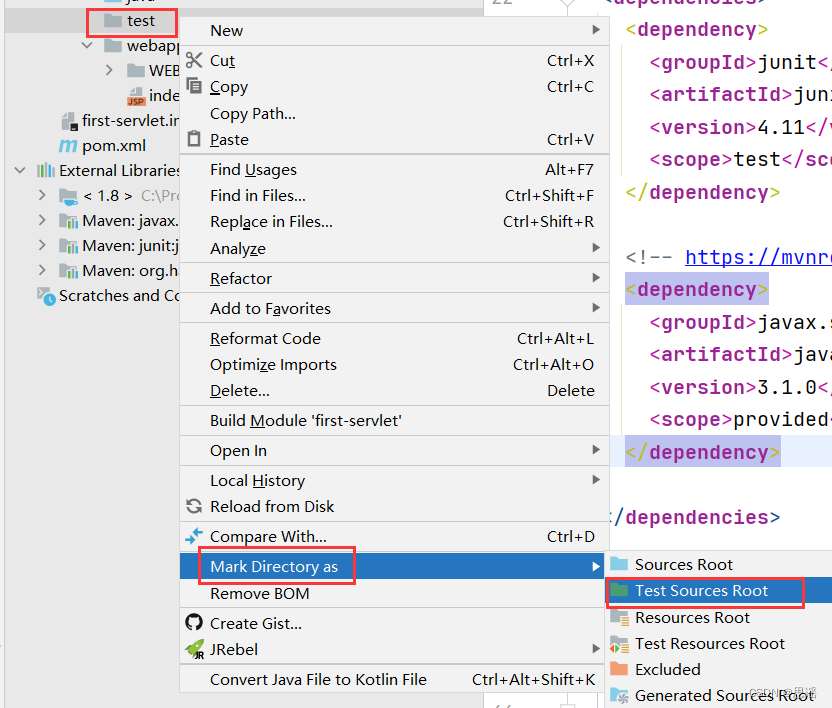Click the highlighted </dependency> closing tag
Image resolution: width=832 pixels, height=708 pixels.
[703, 452]
